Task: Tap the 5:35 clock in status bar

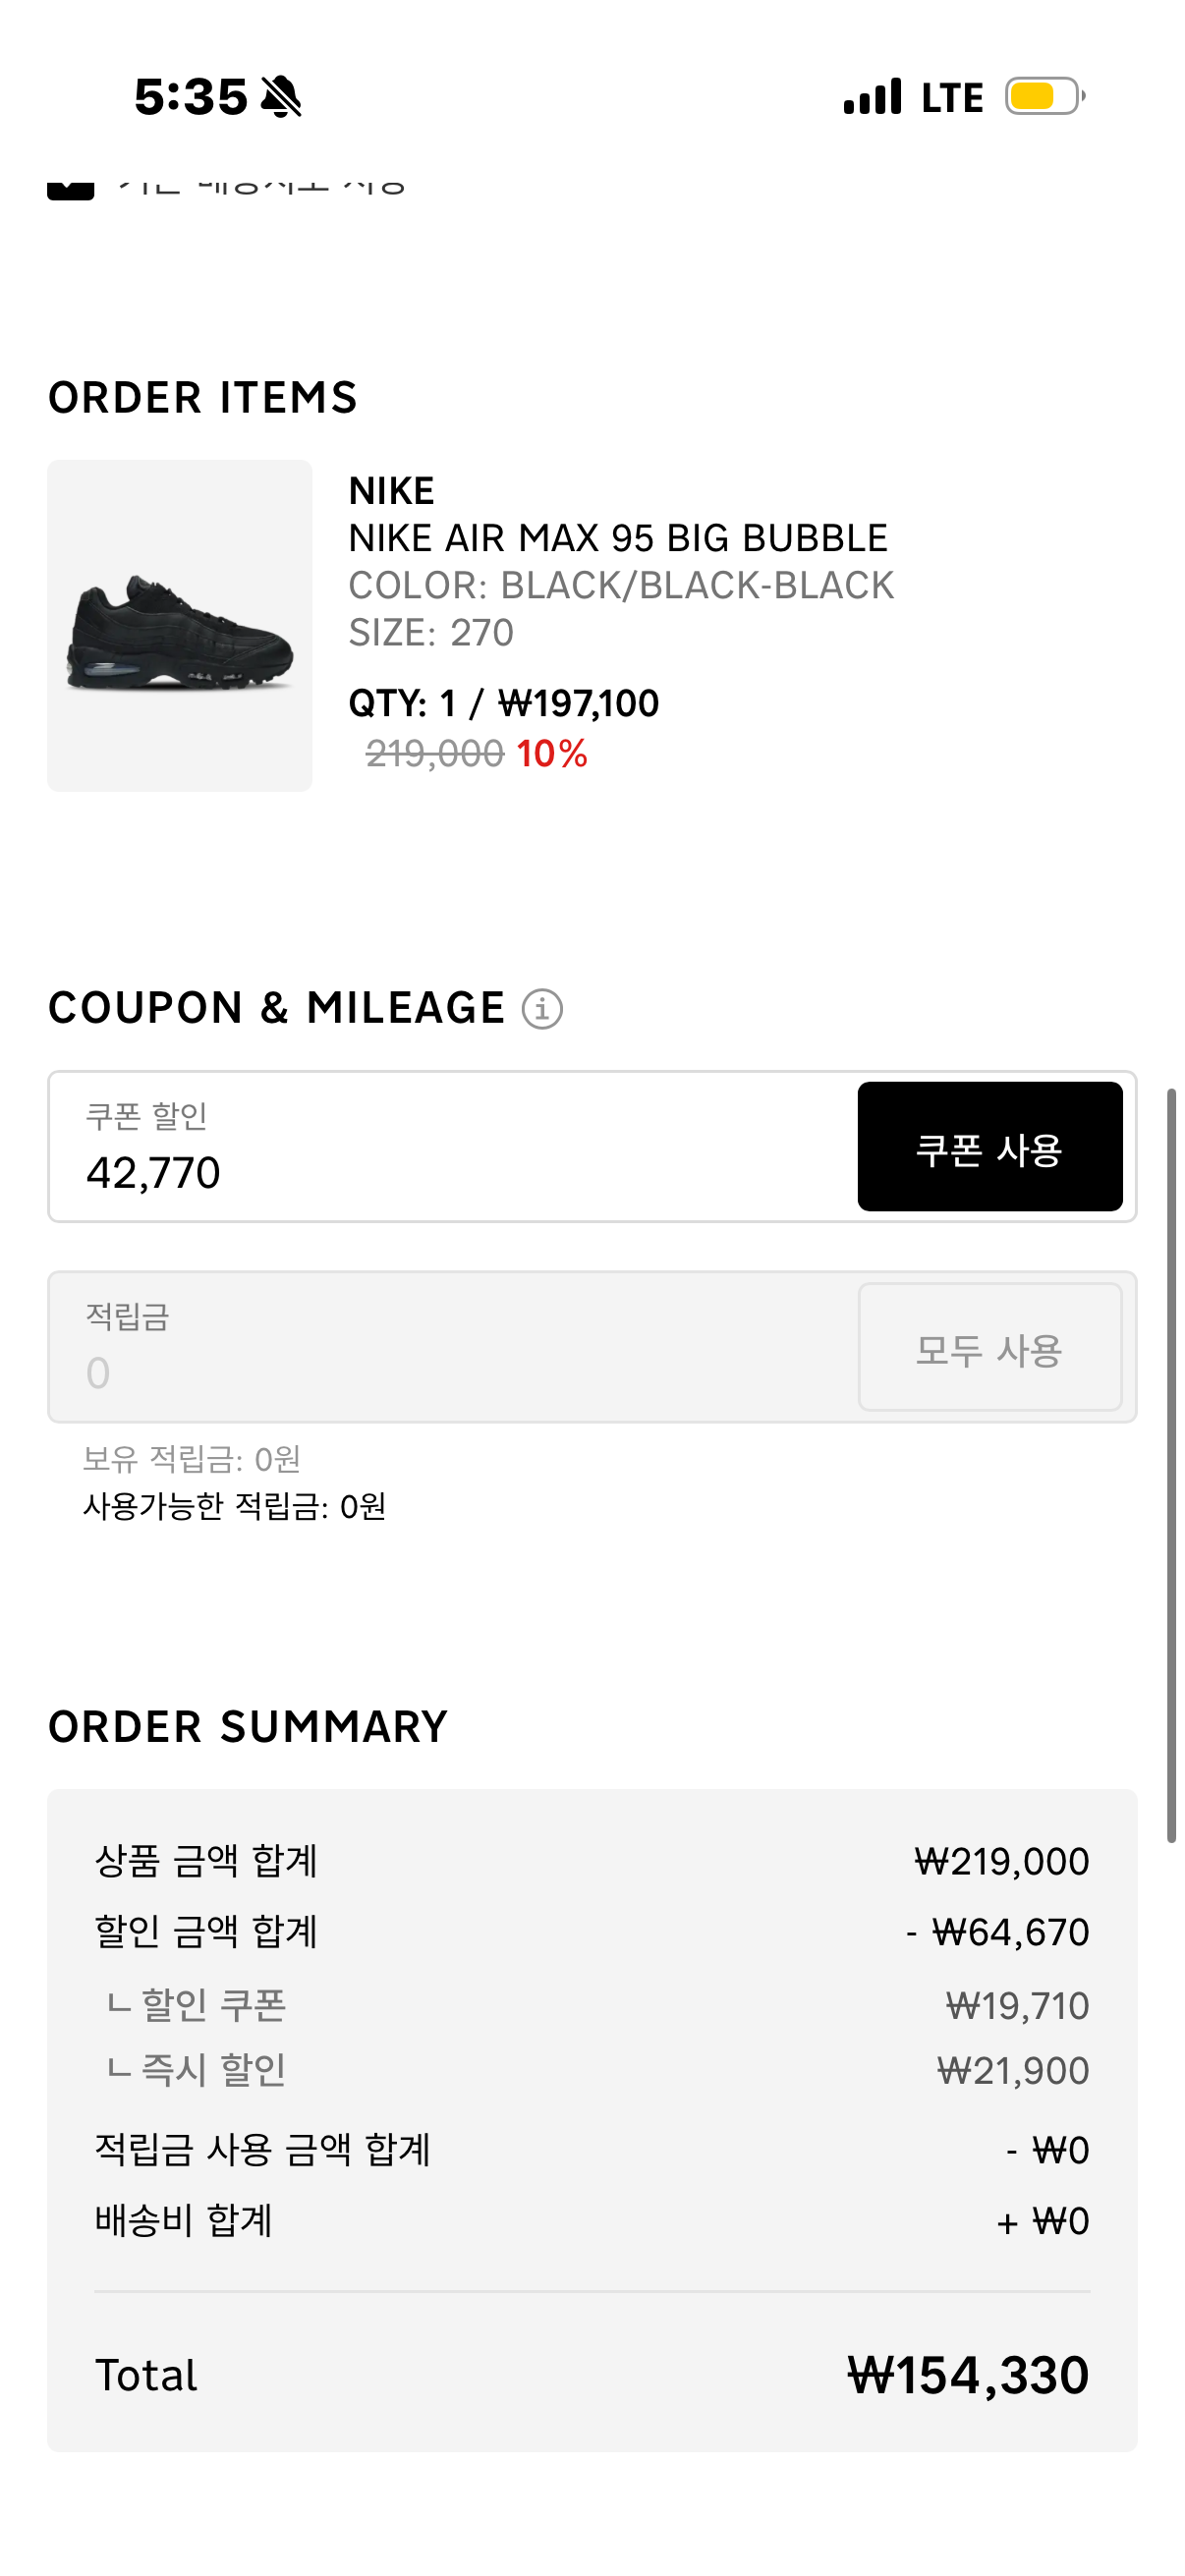Action: point(190,97)
